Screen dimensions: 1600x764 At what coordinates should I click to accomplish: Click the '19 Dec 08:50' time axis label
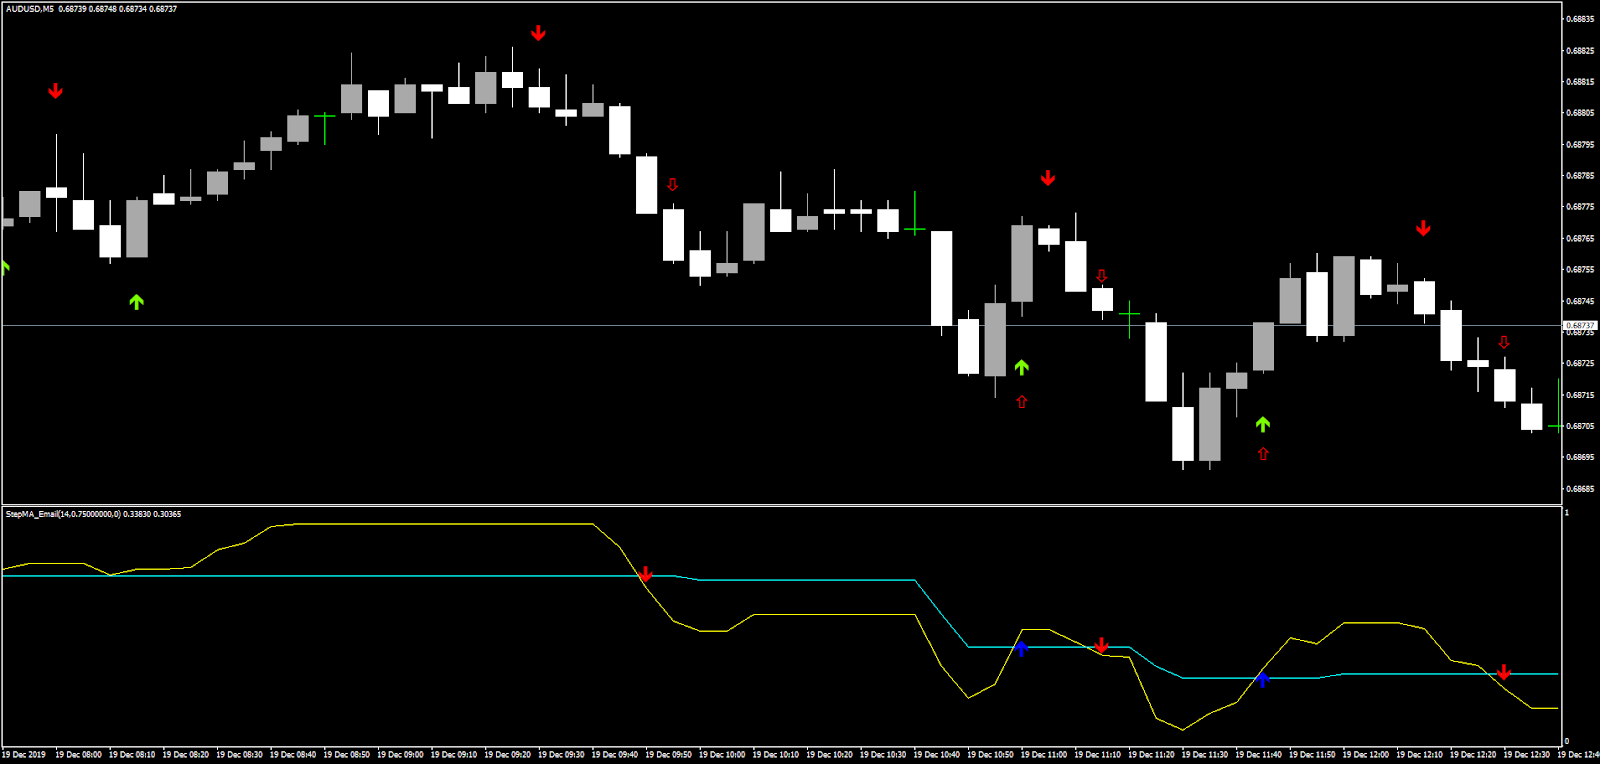click(347, 755)
